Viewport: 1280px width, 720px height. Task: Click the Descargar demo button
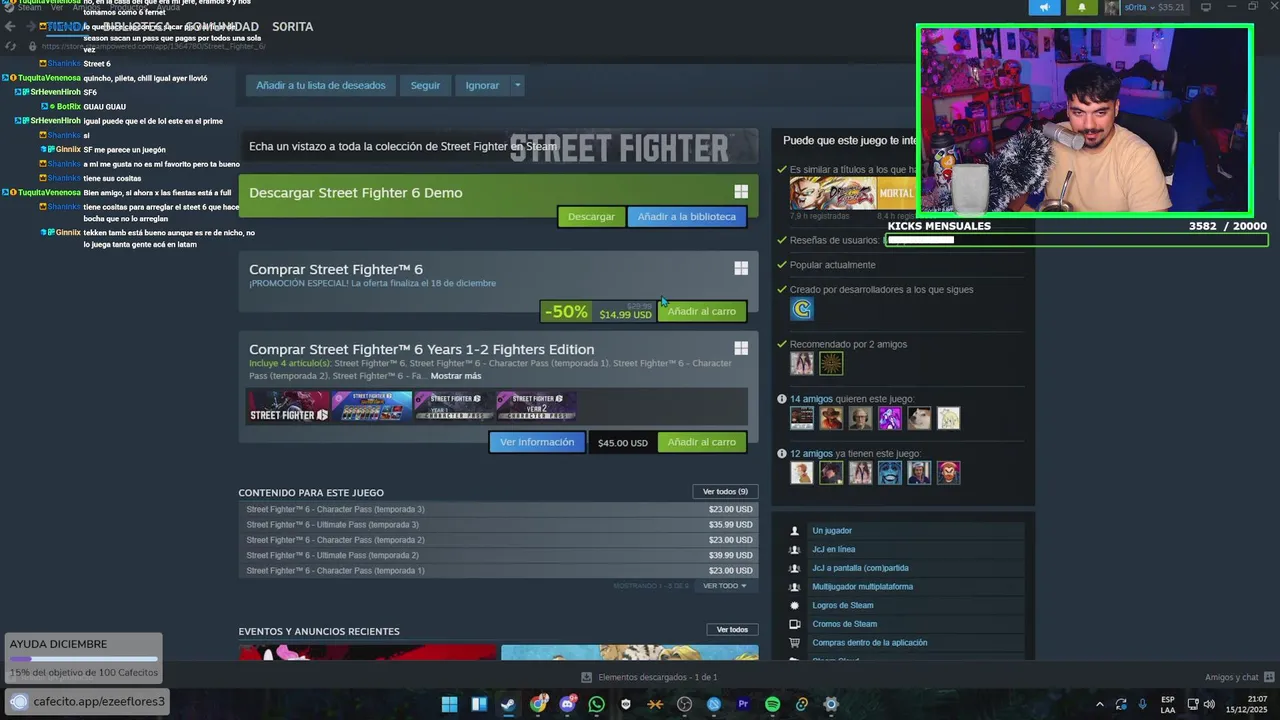(591, 216)
